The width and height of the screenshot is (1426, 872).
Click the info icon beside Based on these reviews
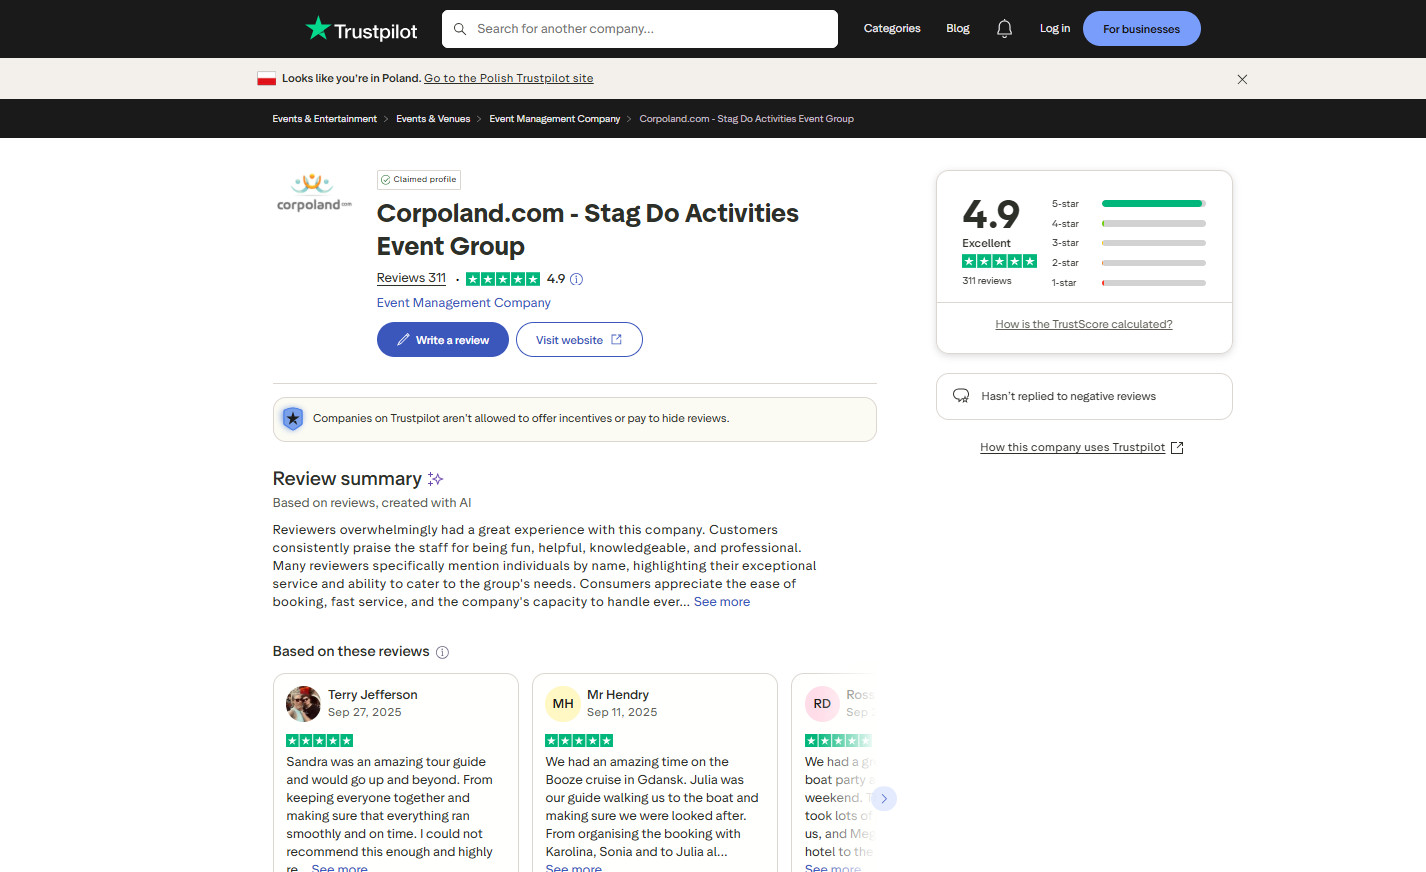[442, 651]
